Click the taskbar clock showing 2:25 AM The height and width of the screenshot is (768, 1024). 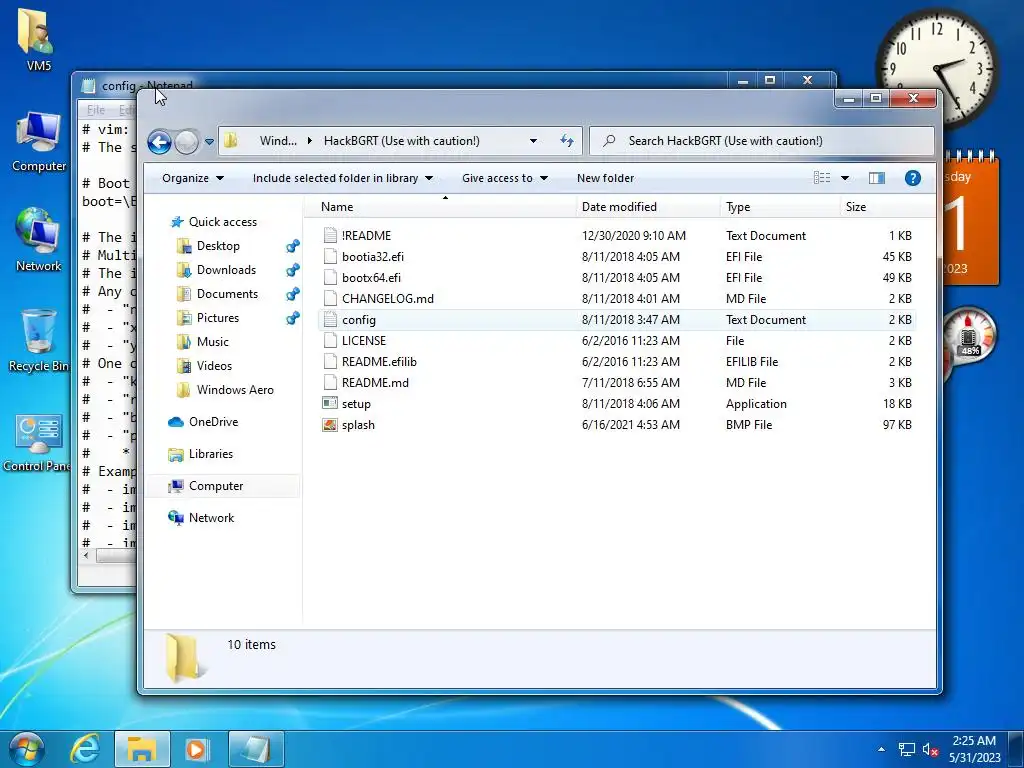pyautogui.click(x=974, y=749)
